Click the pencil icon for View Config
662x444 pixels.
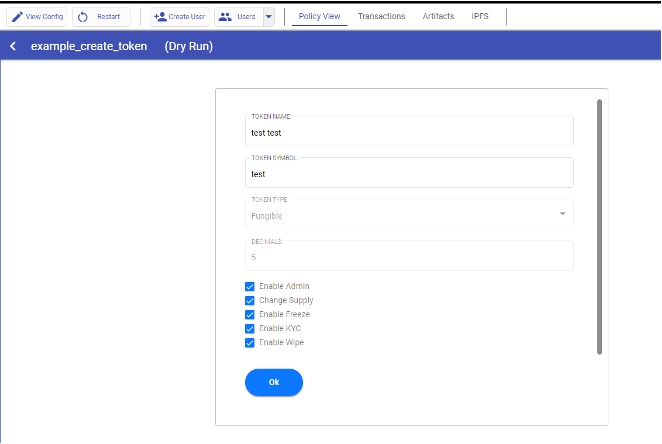16,17
